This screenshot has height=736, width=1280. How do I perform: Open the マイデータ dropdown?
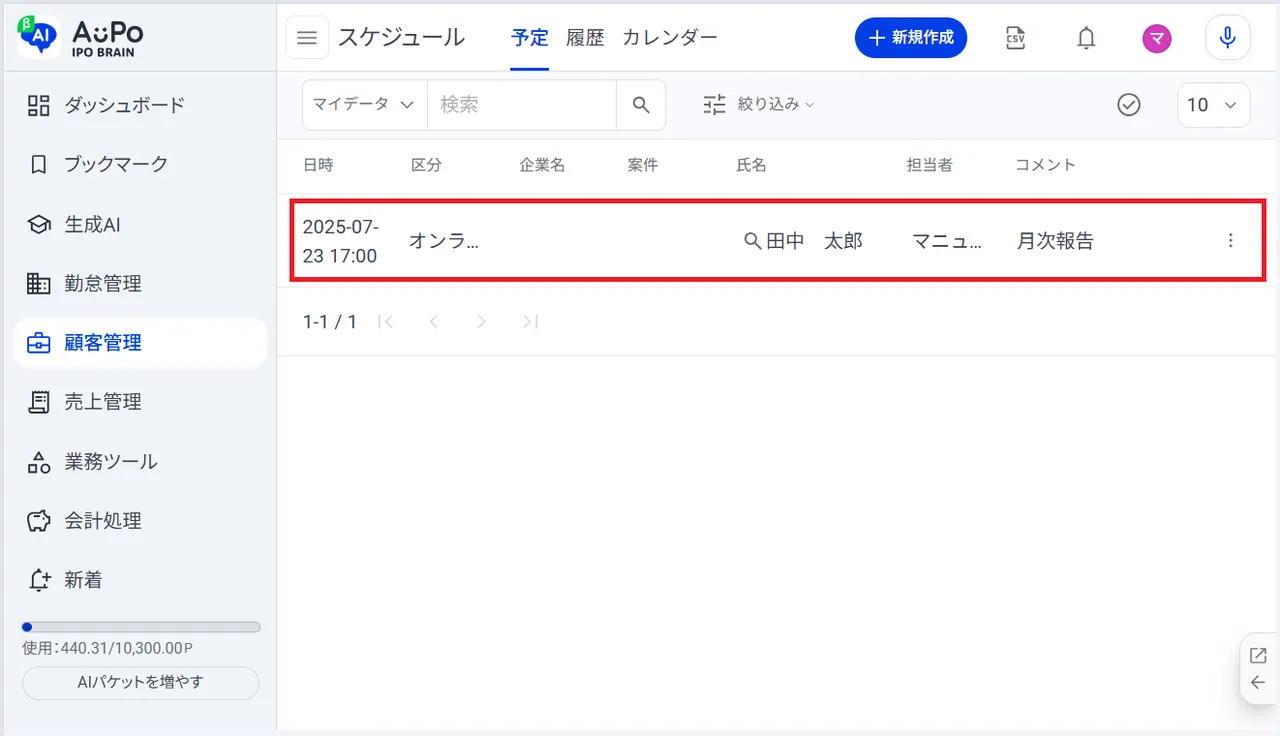point(365,105)
